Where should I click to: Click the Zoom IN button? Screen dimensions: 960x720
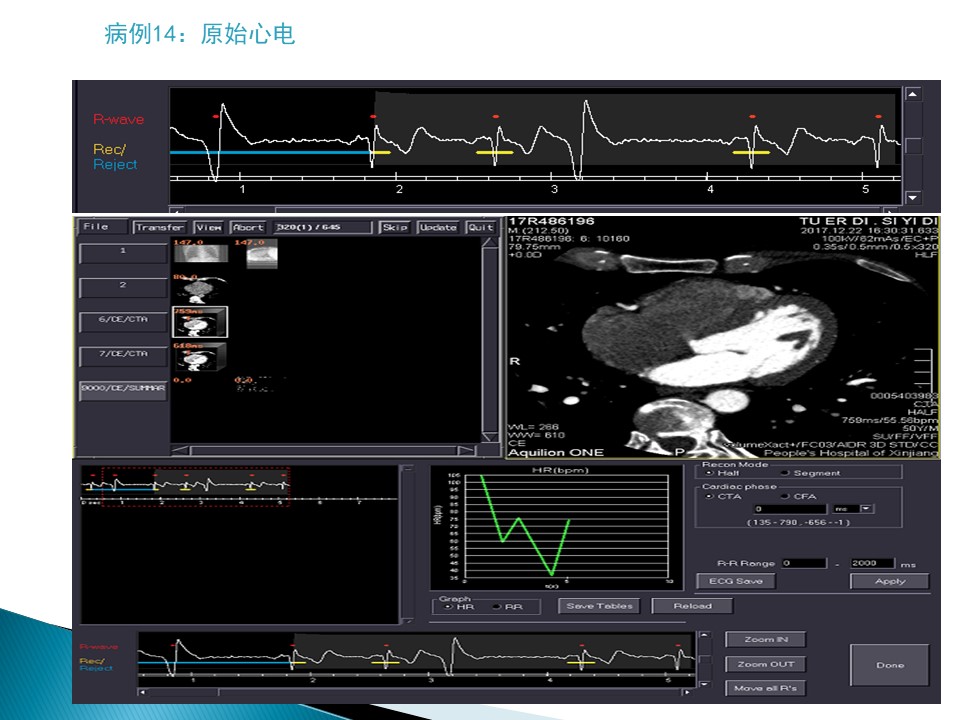[x=764, y=640]
